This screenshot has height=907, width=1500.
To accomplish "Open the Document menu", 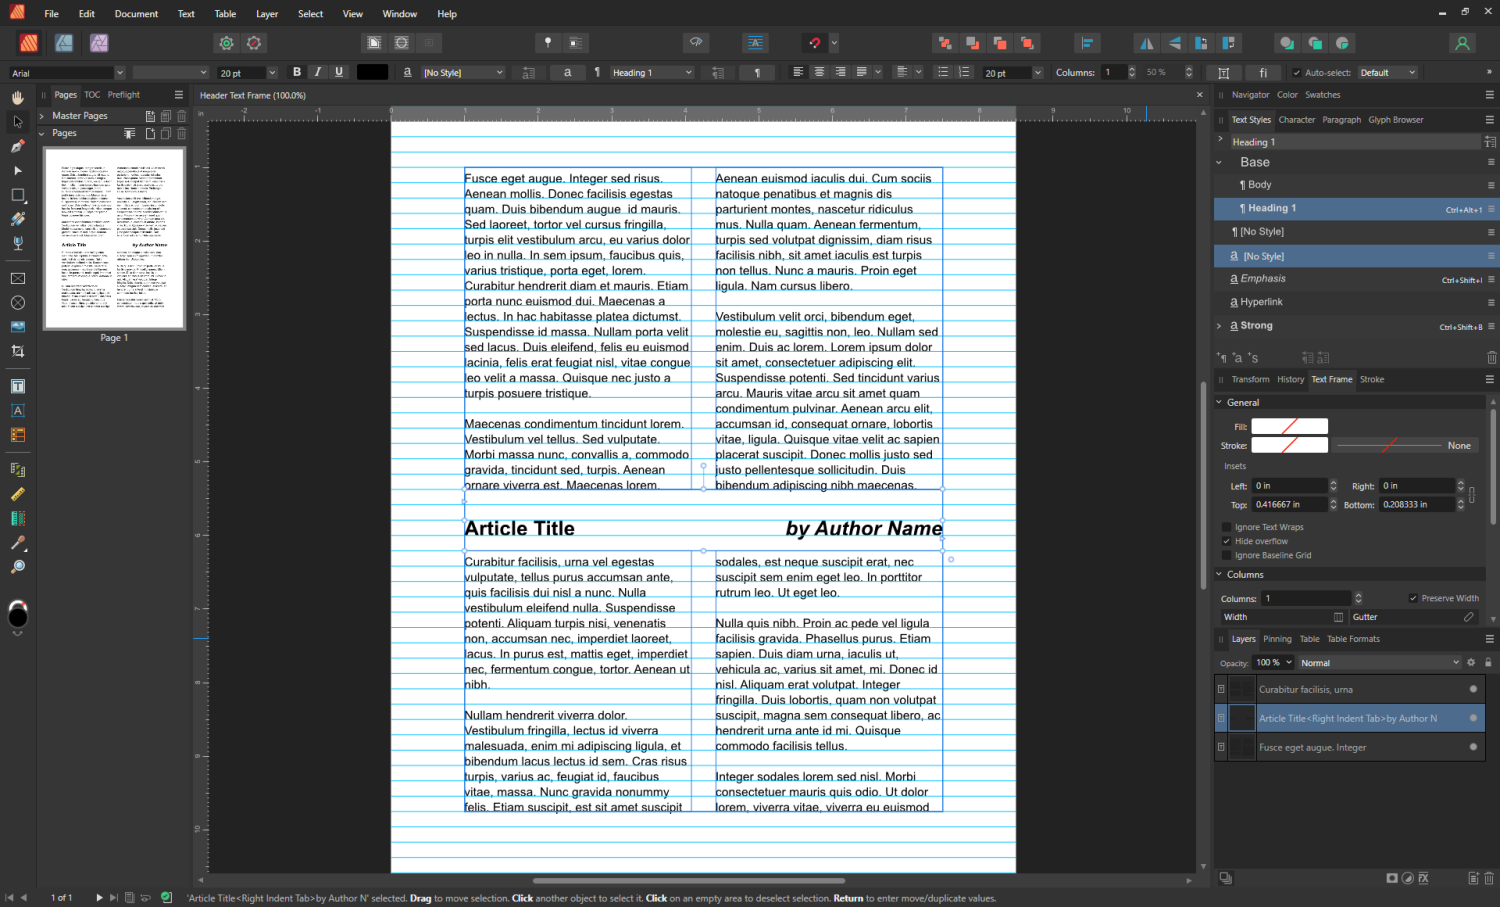I will point(136,13).
